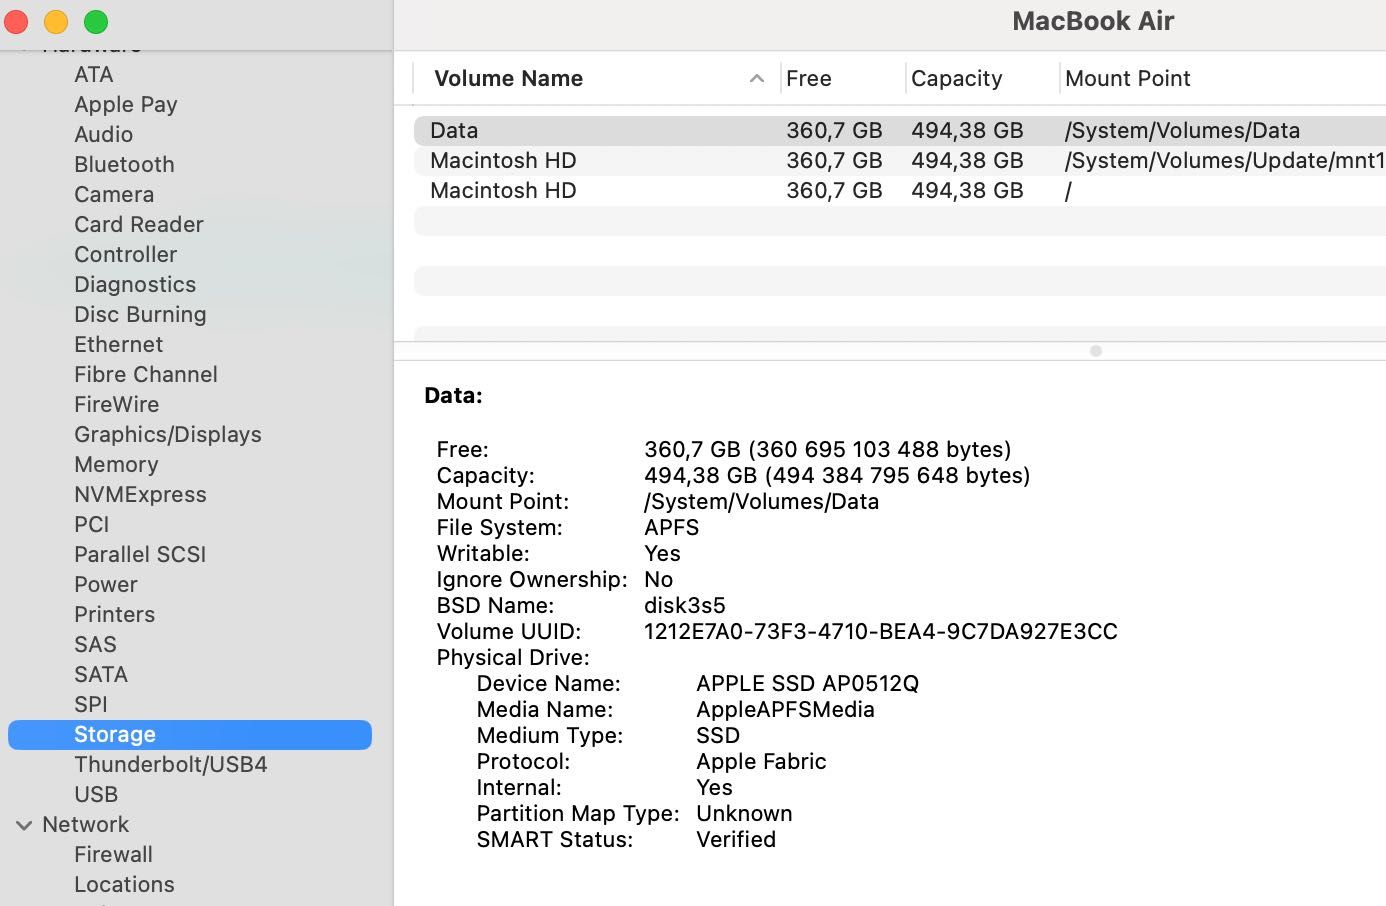The image size is (1386, 906).
Task: Select FireWire in the sidebar
Action: point(117,404)
